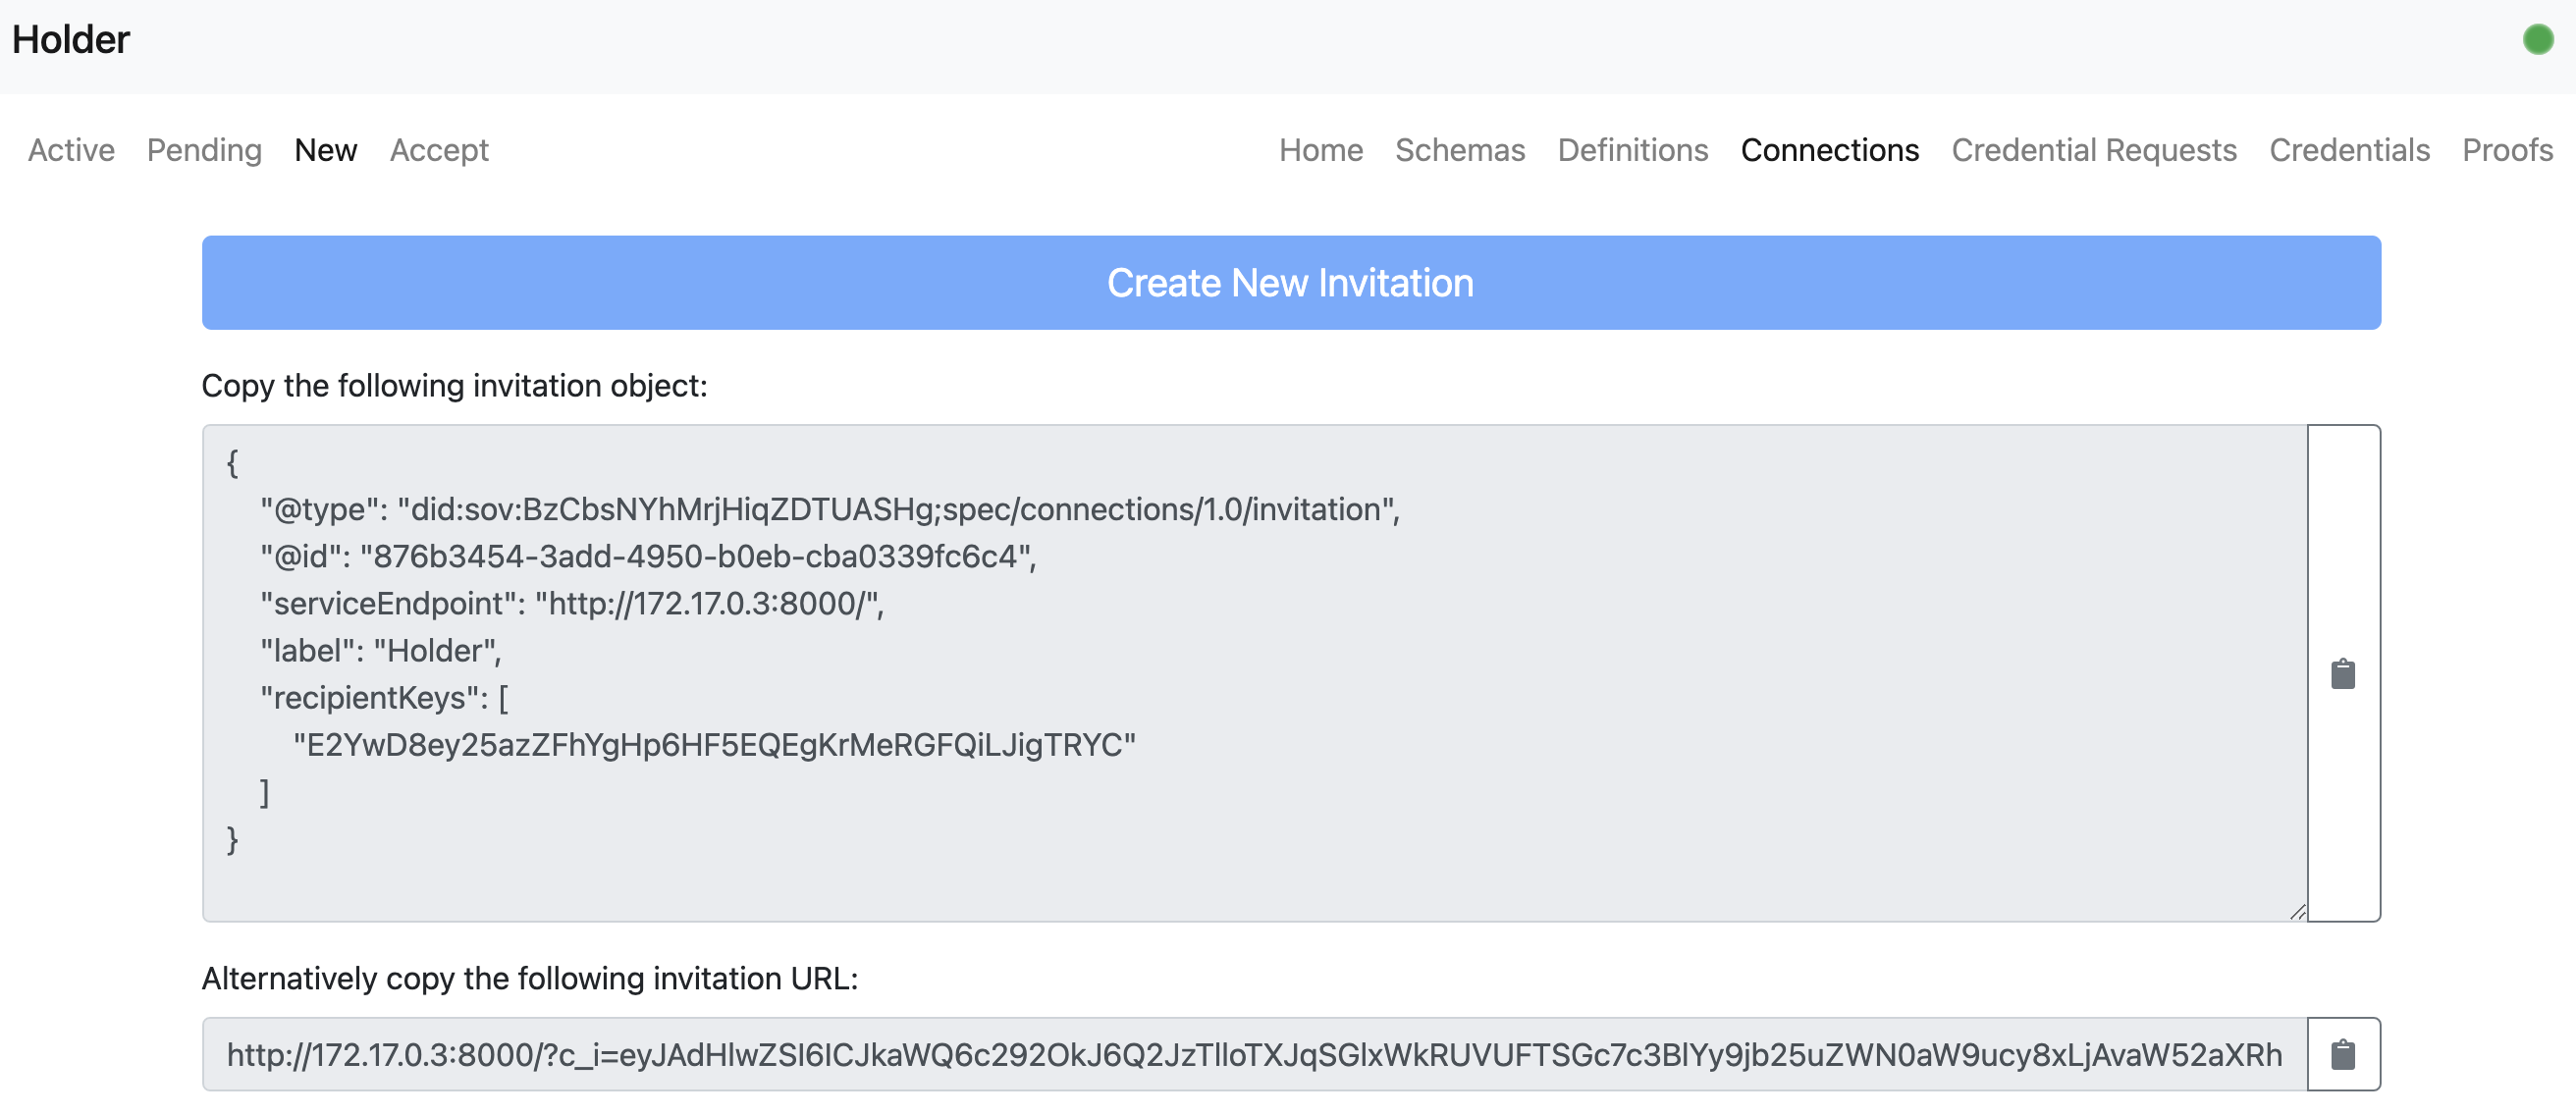Go to the Accept tab
The width and height of the screenshot is (2576, 1115).
pyautogui.click(x=439, y=150)
